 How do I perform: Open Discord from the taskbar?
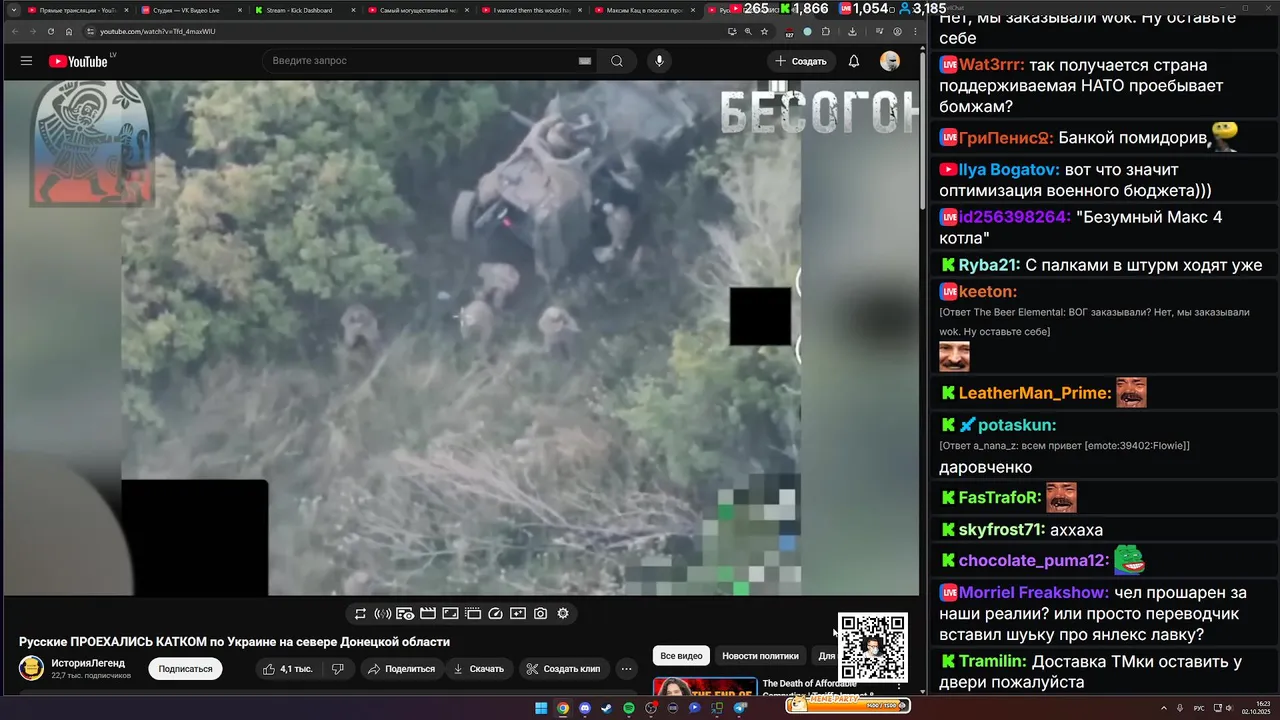click(585, 708)
